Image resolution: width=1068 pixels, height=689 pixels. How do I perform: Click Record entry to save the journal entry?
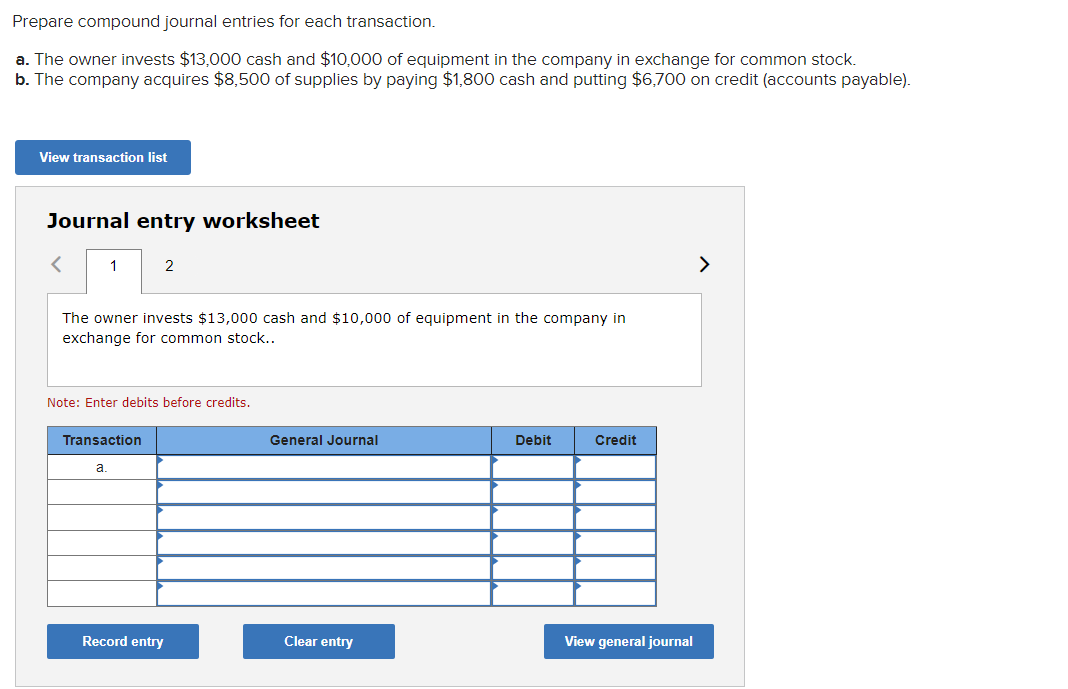[x=122, y=641]
